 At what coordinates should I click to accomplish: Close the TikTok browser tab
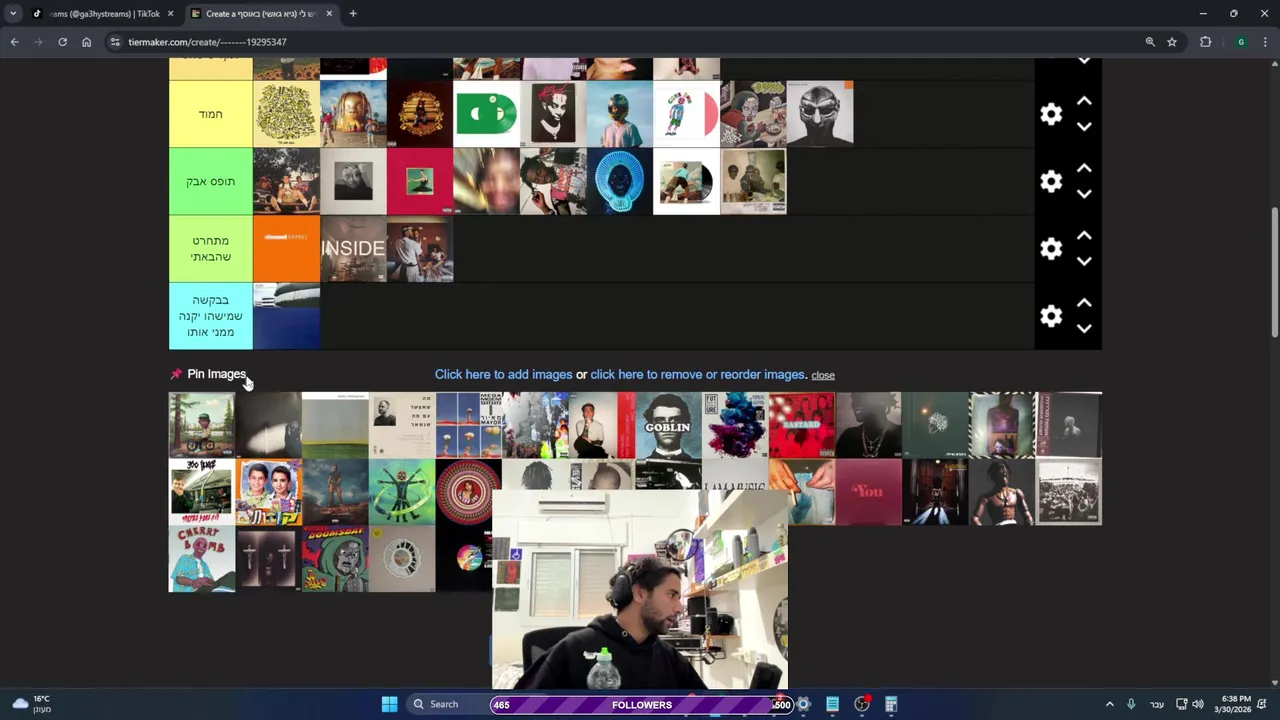pyautogui.click(x=170, y=14)
